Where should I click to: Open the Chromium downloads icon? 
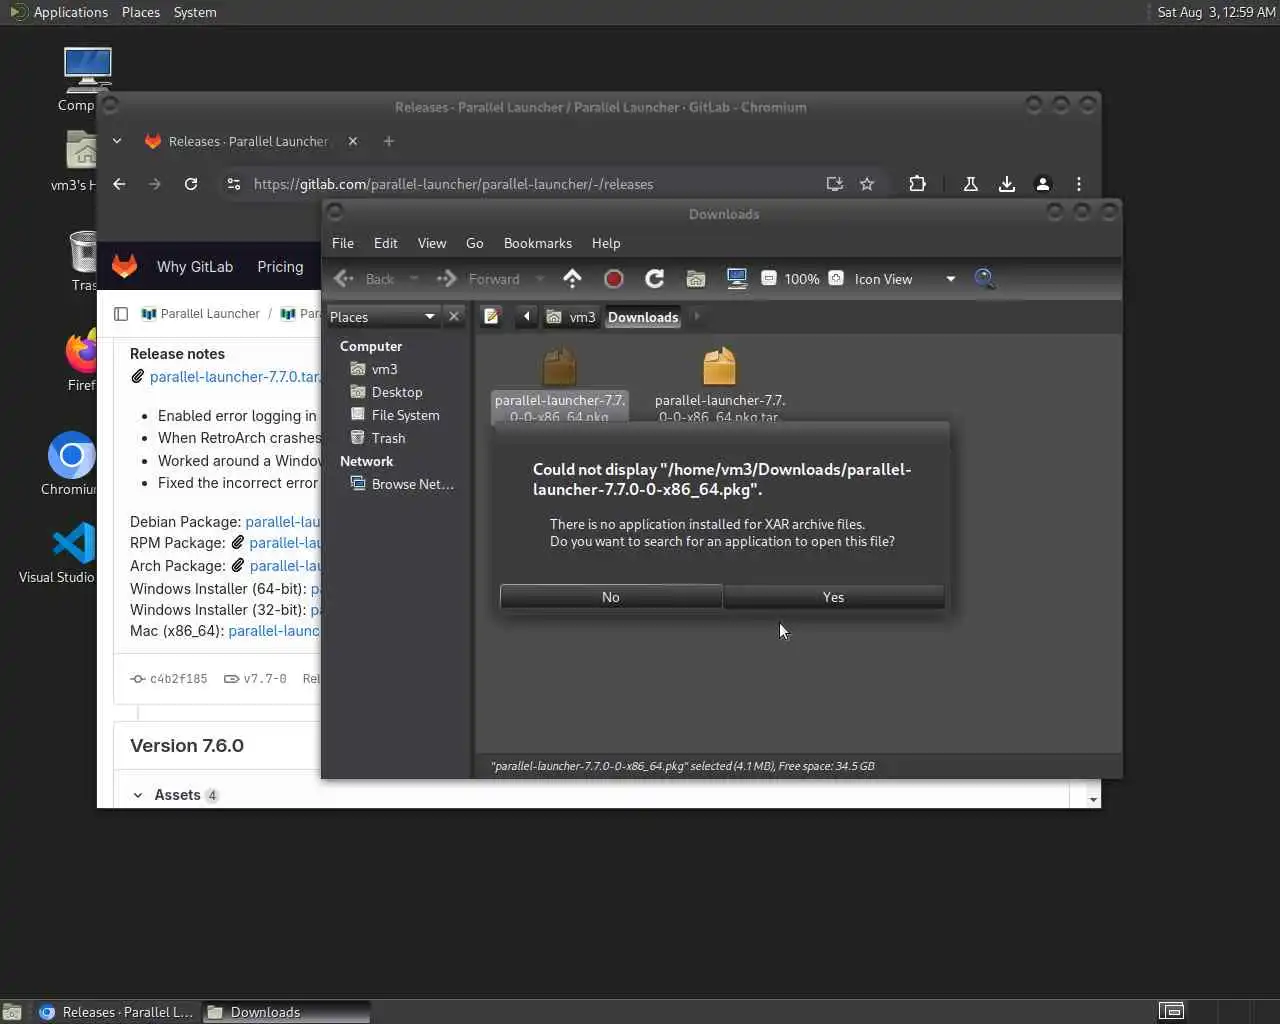(x=1007, y=184)
